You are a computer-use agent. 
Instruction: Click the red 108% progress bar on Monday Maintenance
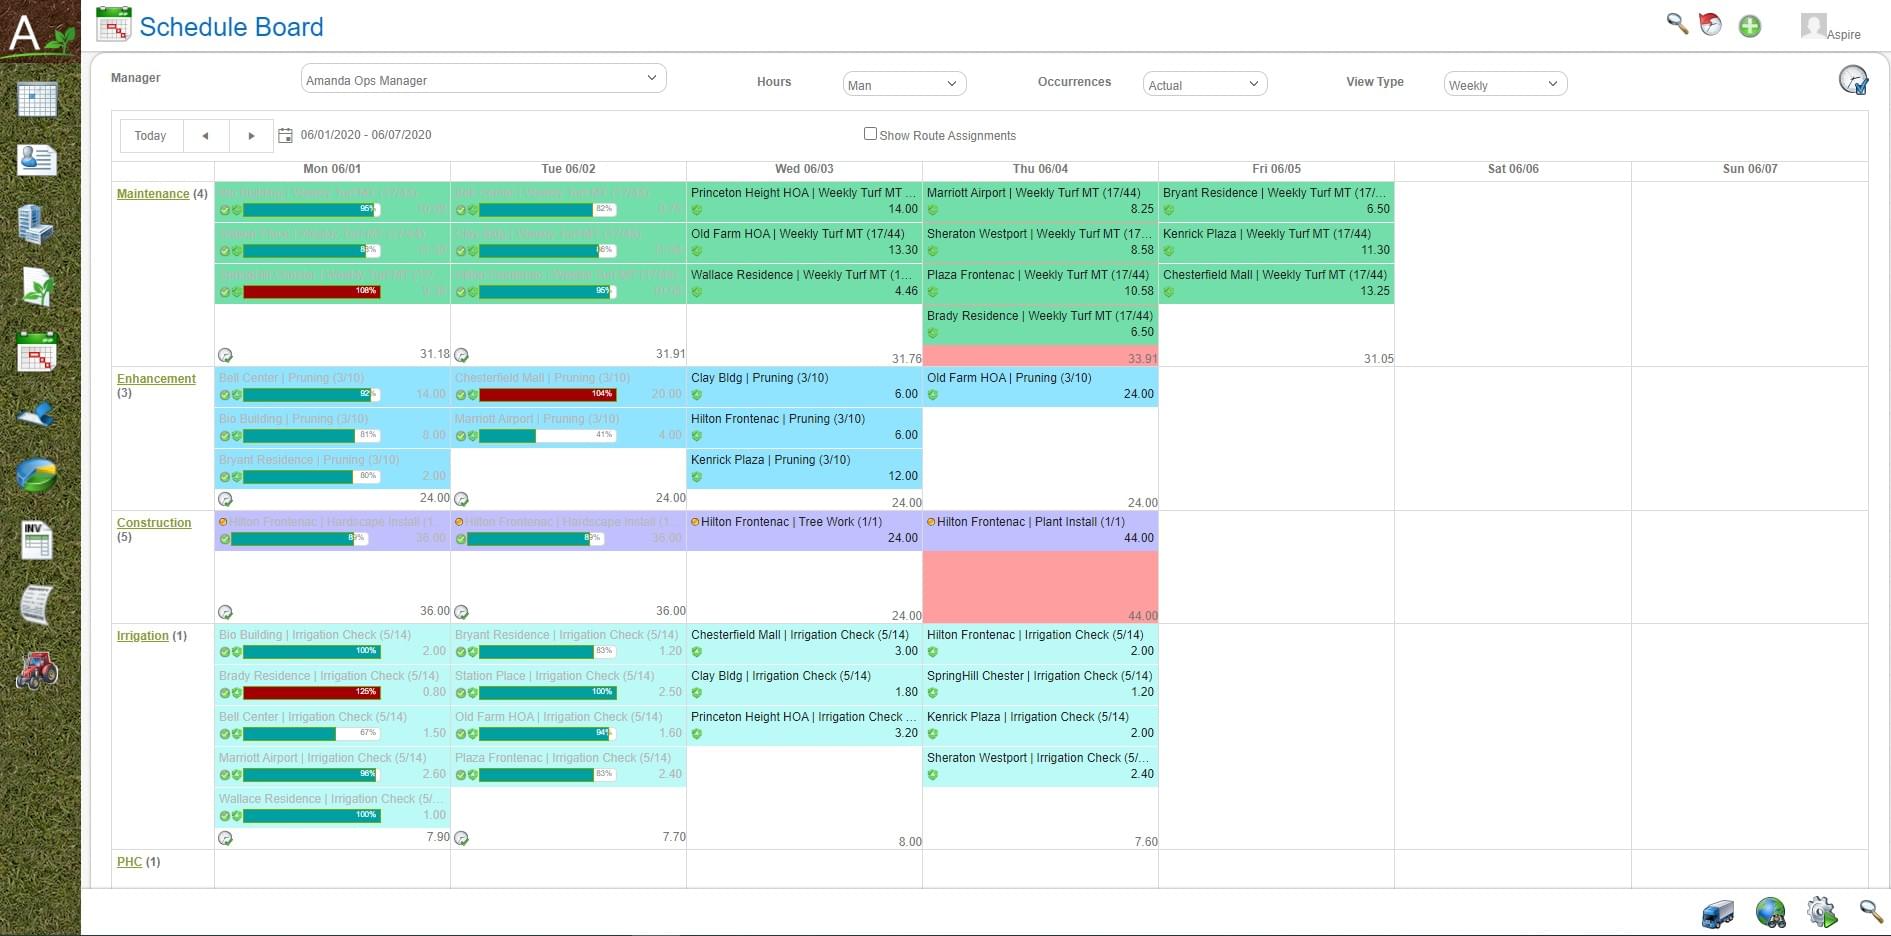click(x=311, y=292)
